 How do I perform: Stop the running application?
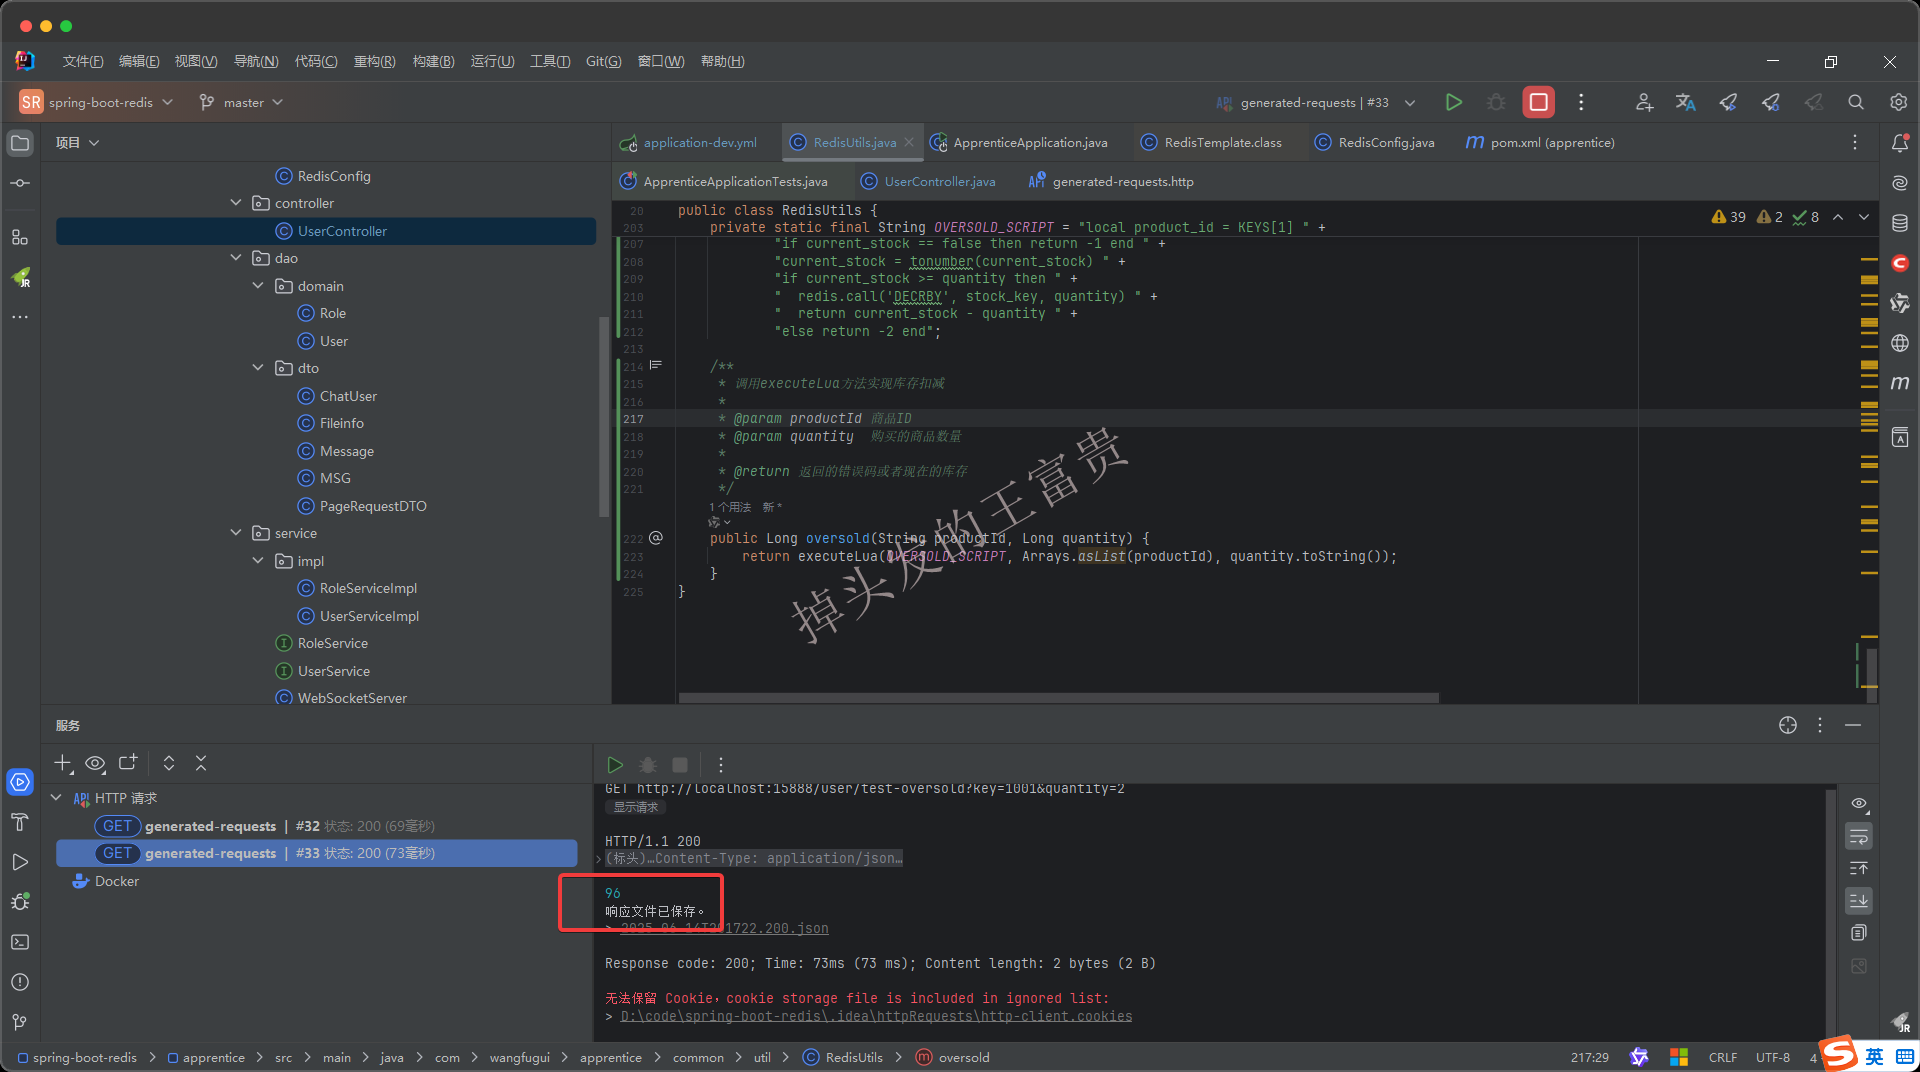pyautogui.click(x=1538, y=102)
